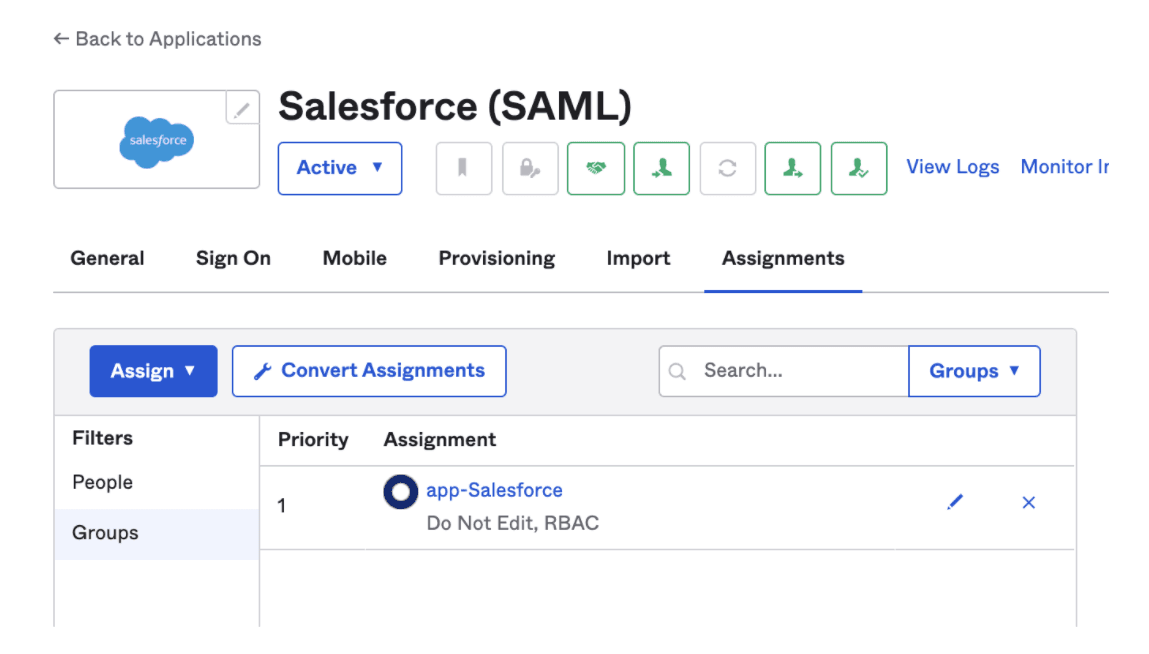Remove the app-Salesforce assignment with X icon
The height and width of the screenshot is (654, 1149).
1028,503
